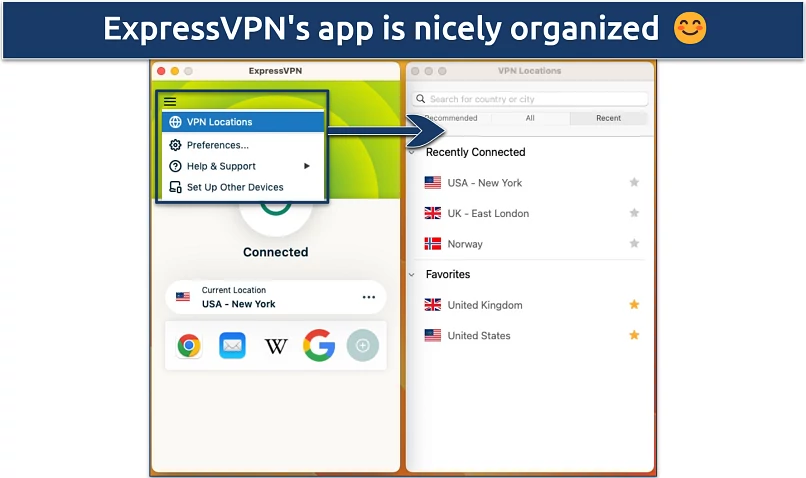This screenshot has height=478, width=806.
Task: Open the hamburger menu icon in ExpressVPN
Action: click(170, 102)
